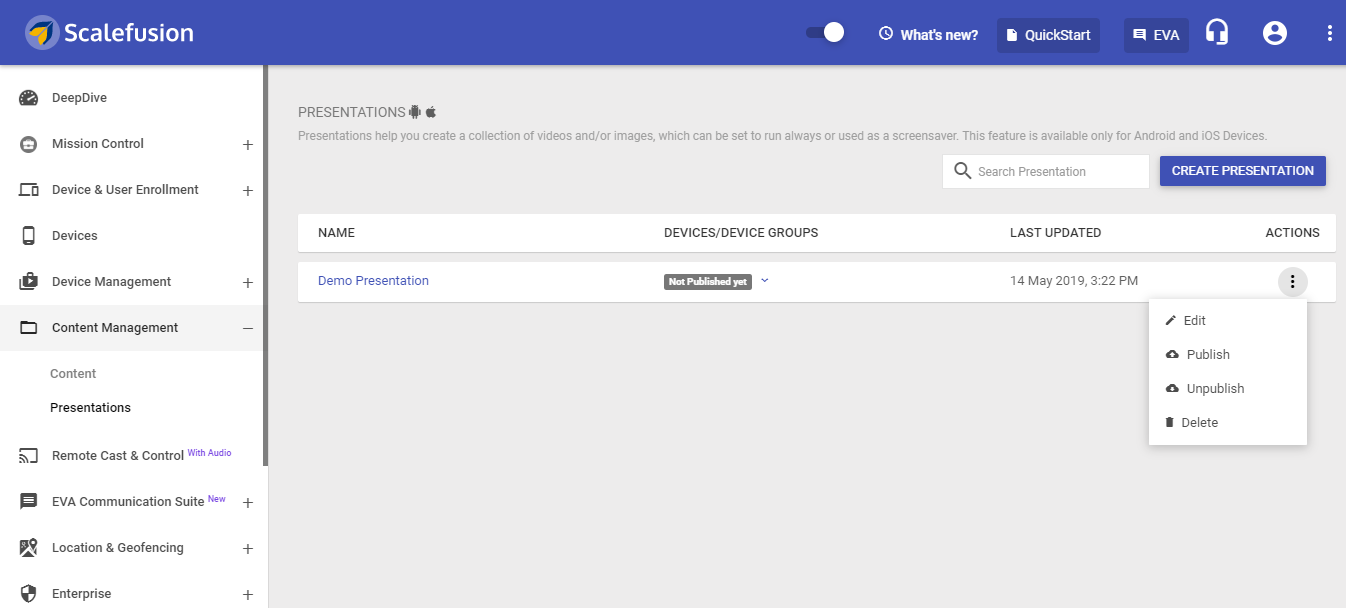The image size is (1346, 608).
Task: Expand the Enterprise section
Action: click(248, 595)
